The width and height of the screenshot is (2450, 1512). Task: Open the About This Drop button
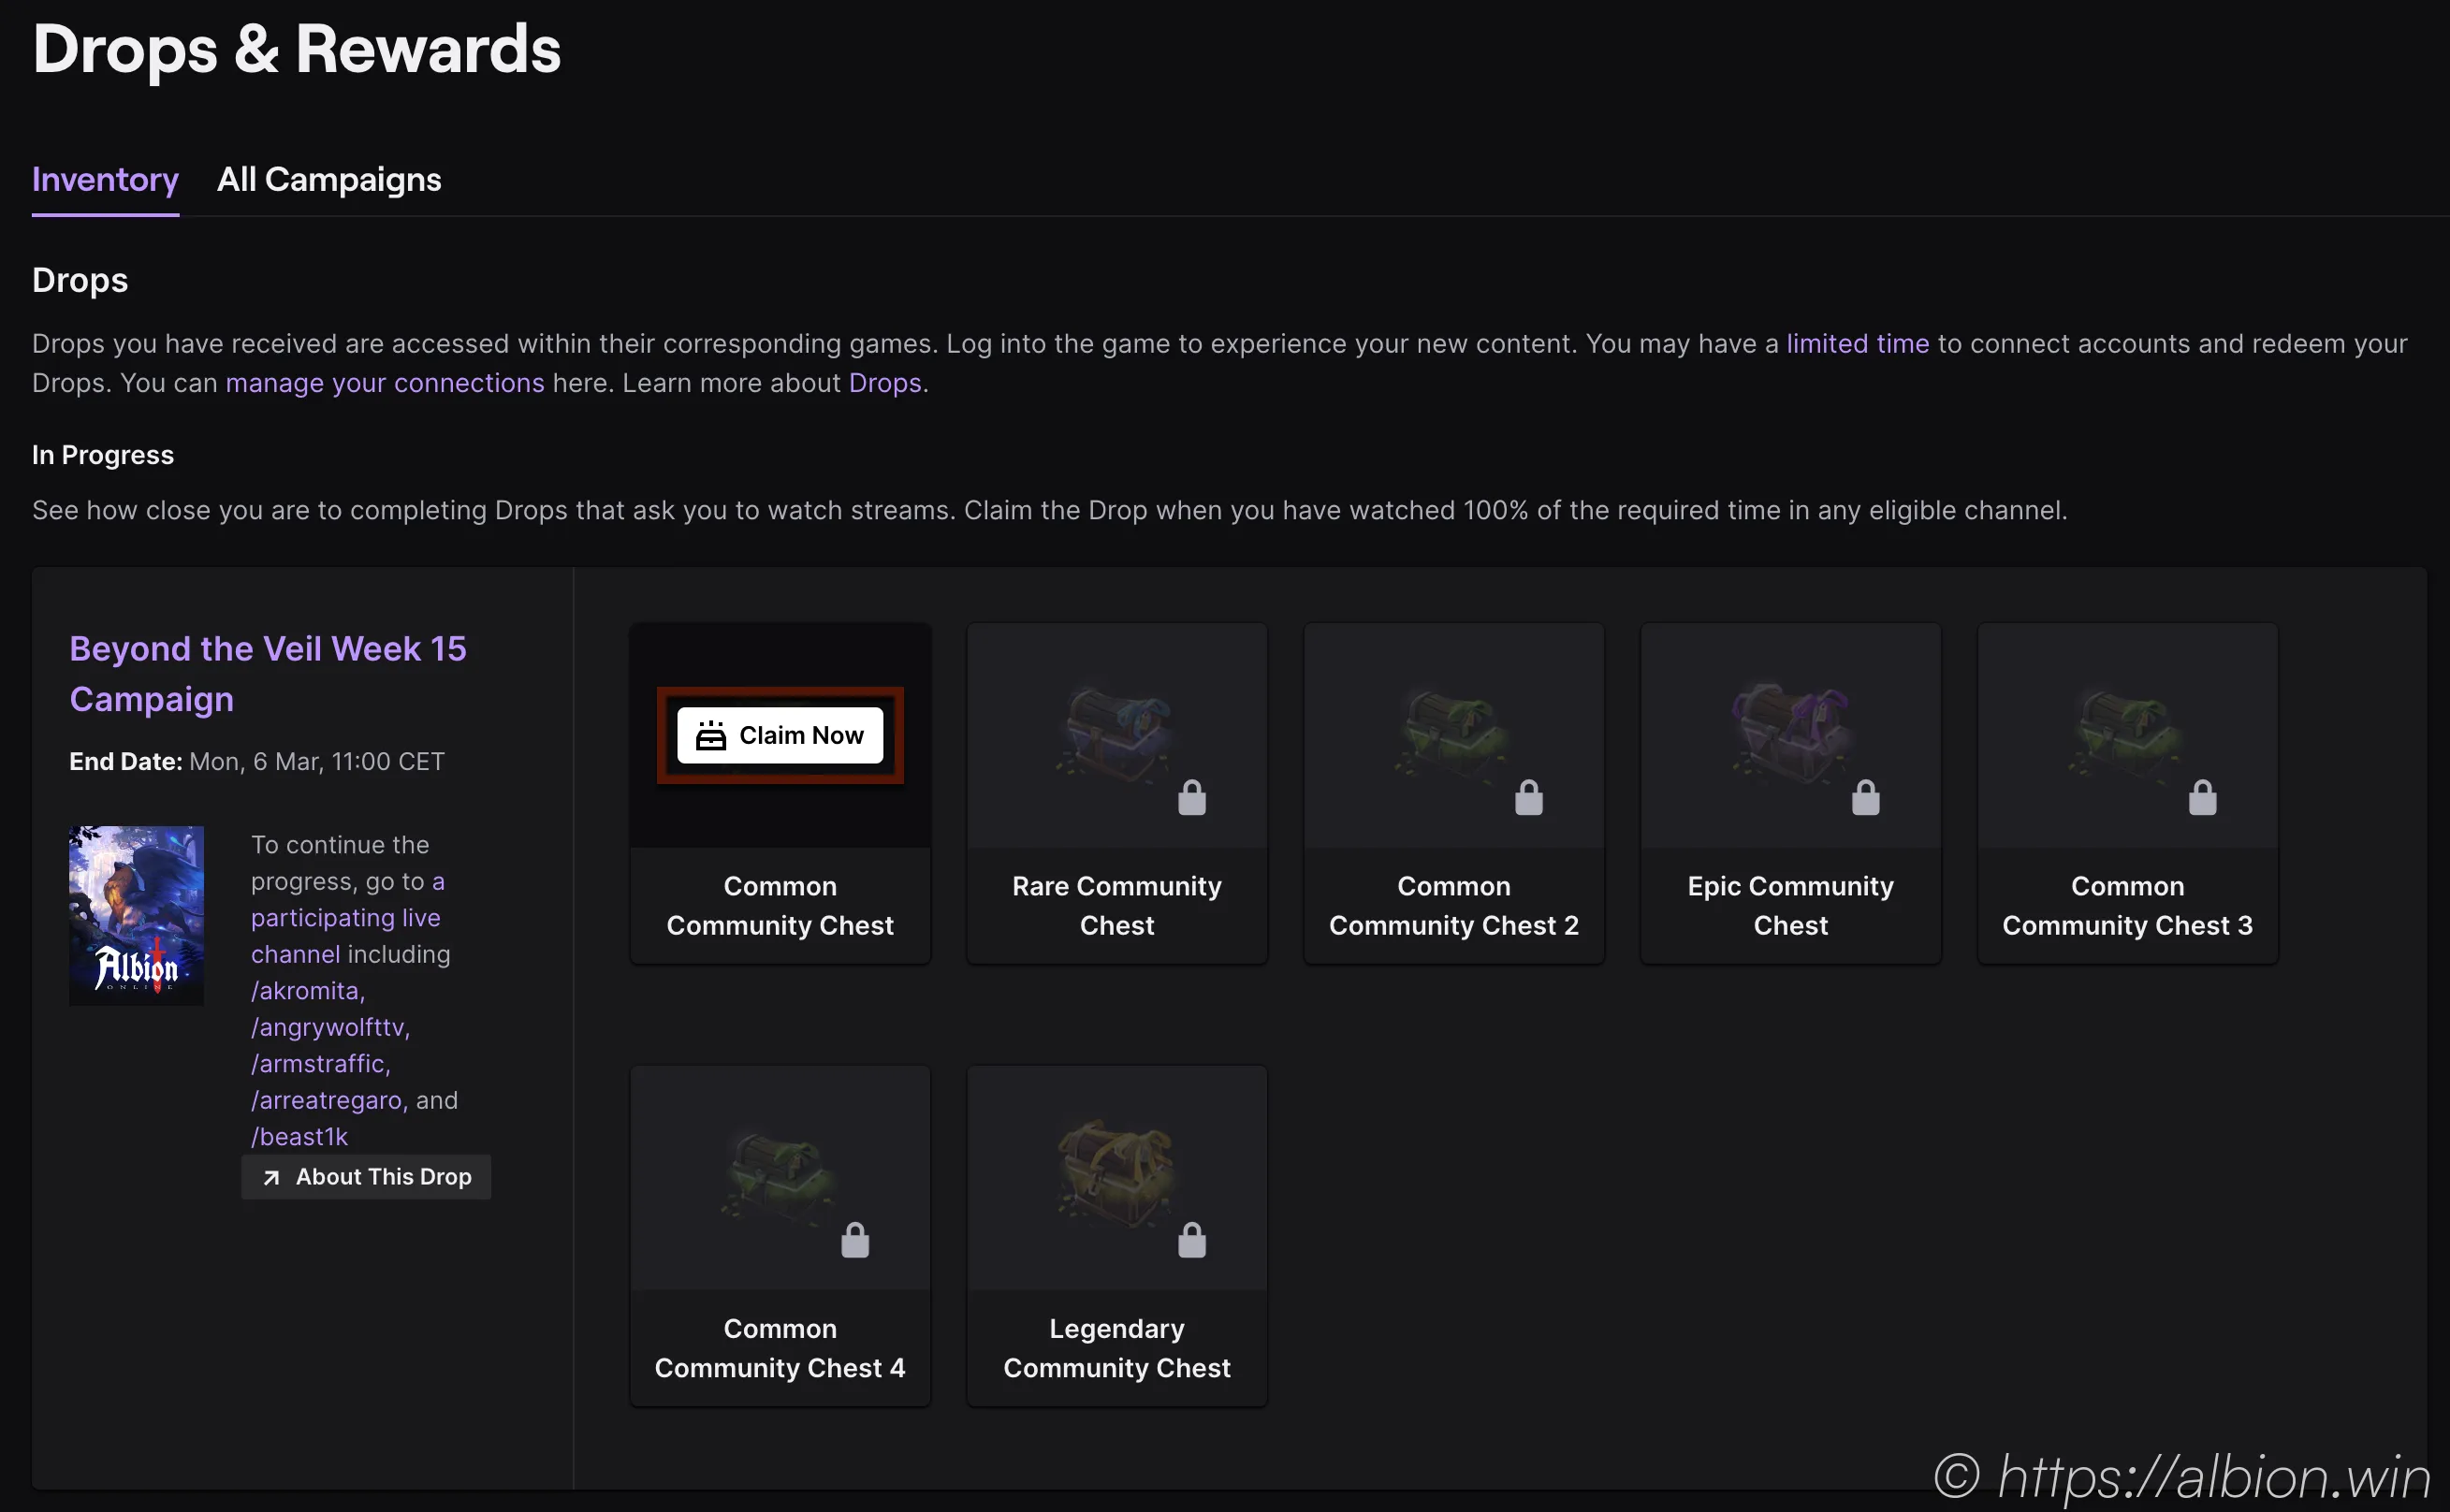(366, 1177)
